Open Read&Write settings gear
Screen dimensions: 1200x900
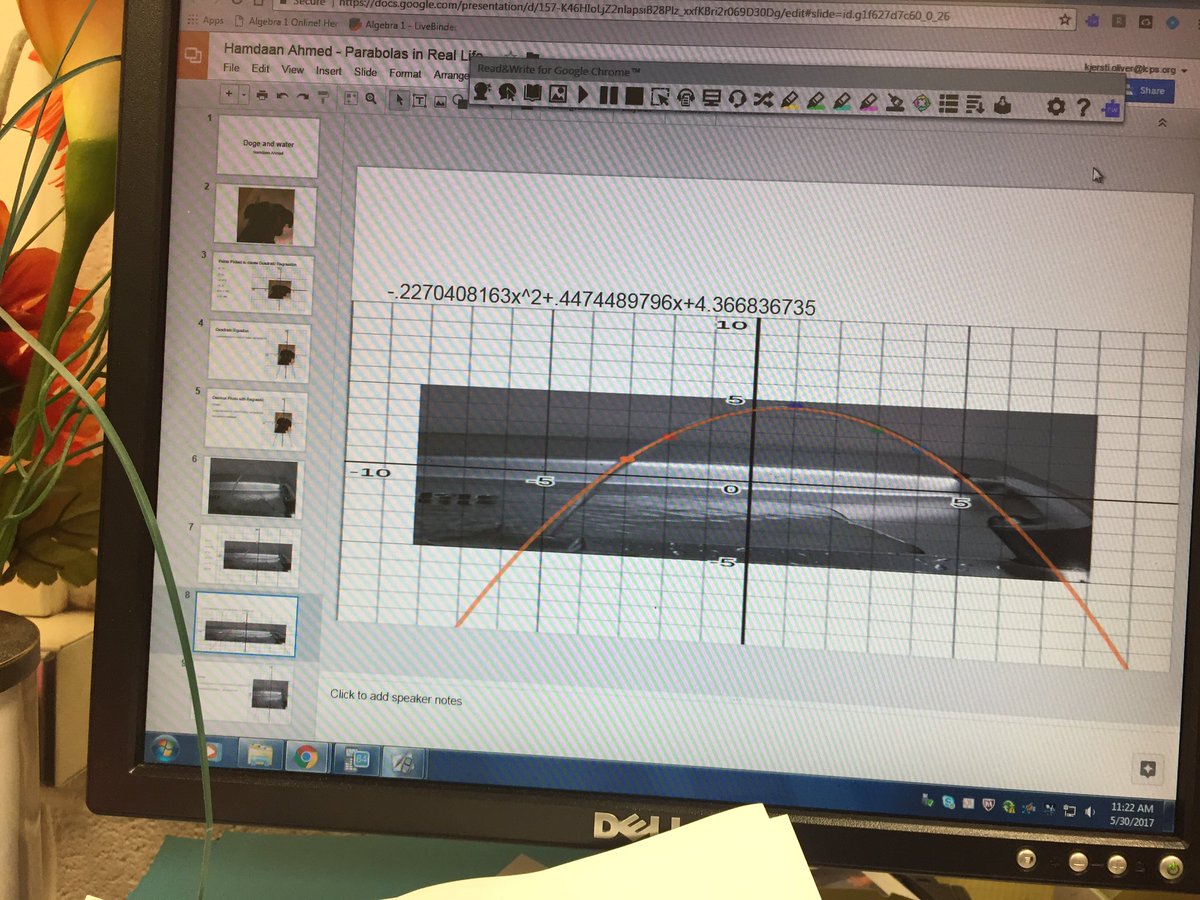[1056, 106]
